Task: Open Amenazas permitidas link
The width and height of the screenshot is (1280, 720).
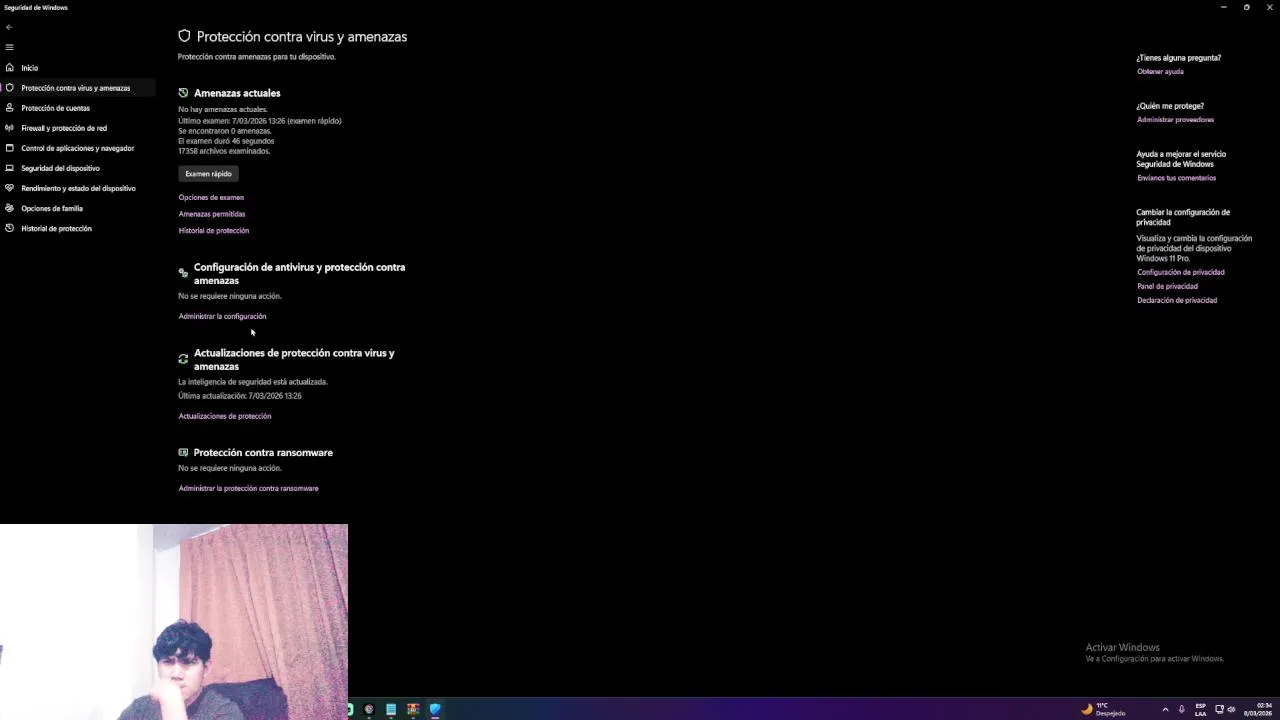Action: click(x=212, y=214)
